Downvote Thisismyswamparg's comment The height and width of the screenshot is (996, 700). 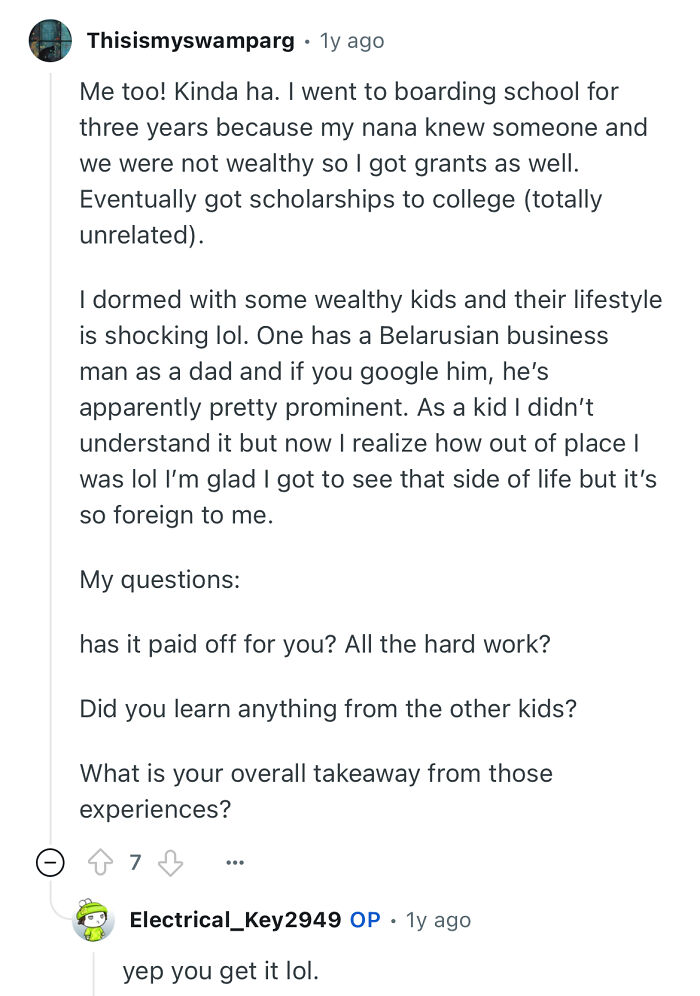coord(171,861)
